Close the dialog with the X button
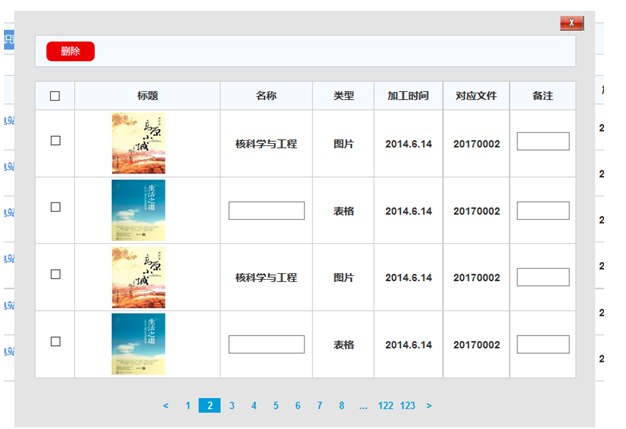 coord(571,22)
